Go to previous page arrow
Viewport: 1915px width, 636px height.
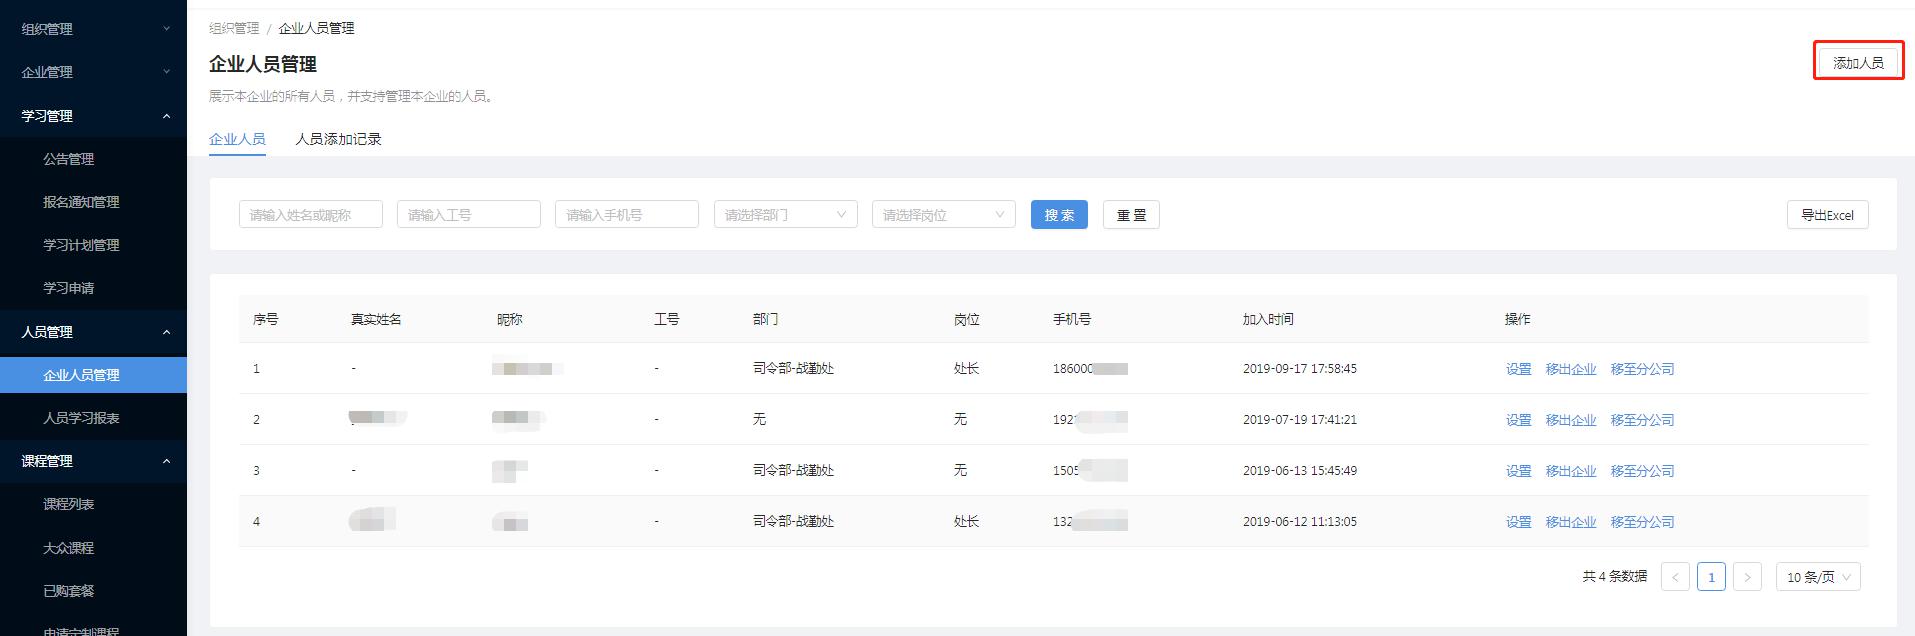[x=1675, y=577]
